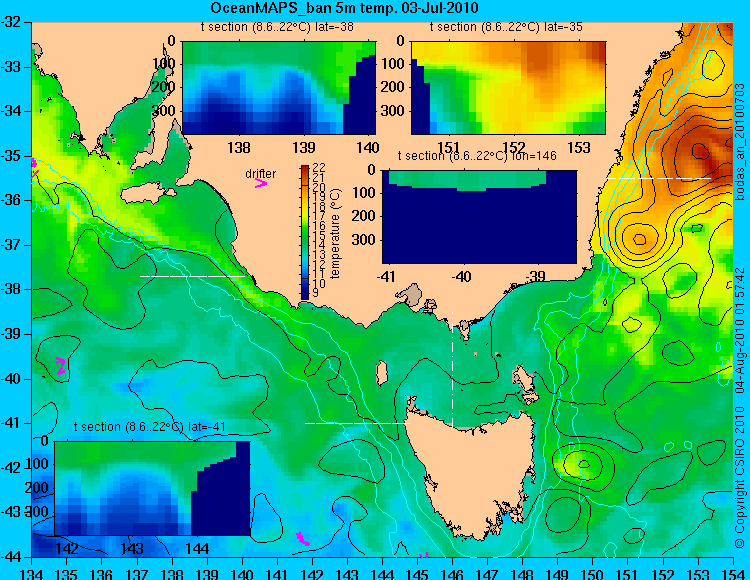Click the dark red 22°C end of color bar
The image size is (750, 580).
[x=305, y=168]
